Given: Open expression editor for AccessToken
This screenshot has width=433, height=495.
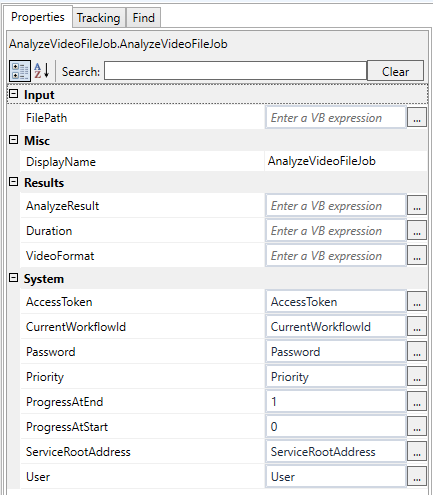Looking at the screenshot, I should coord(417,301).
